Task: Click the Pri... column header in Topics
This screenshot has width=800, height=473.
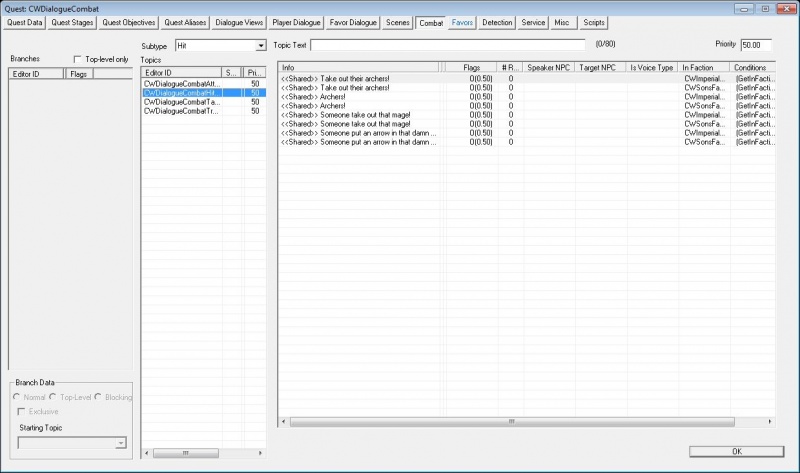Action: [x=254, y=73]
